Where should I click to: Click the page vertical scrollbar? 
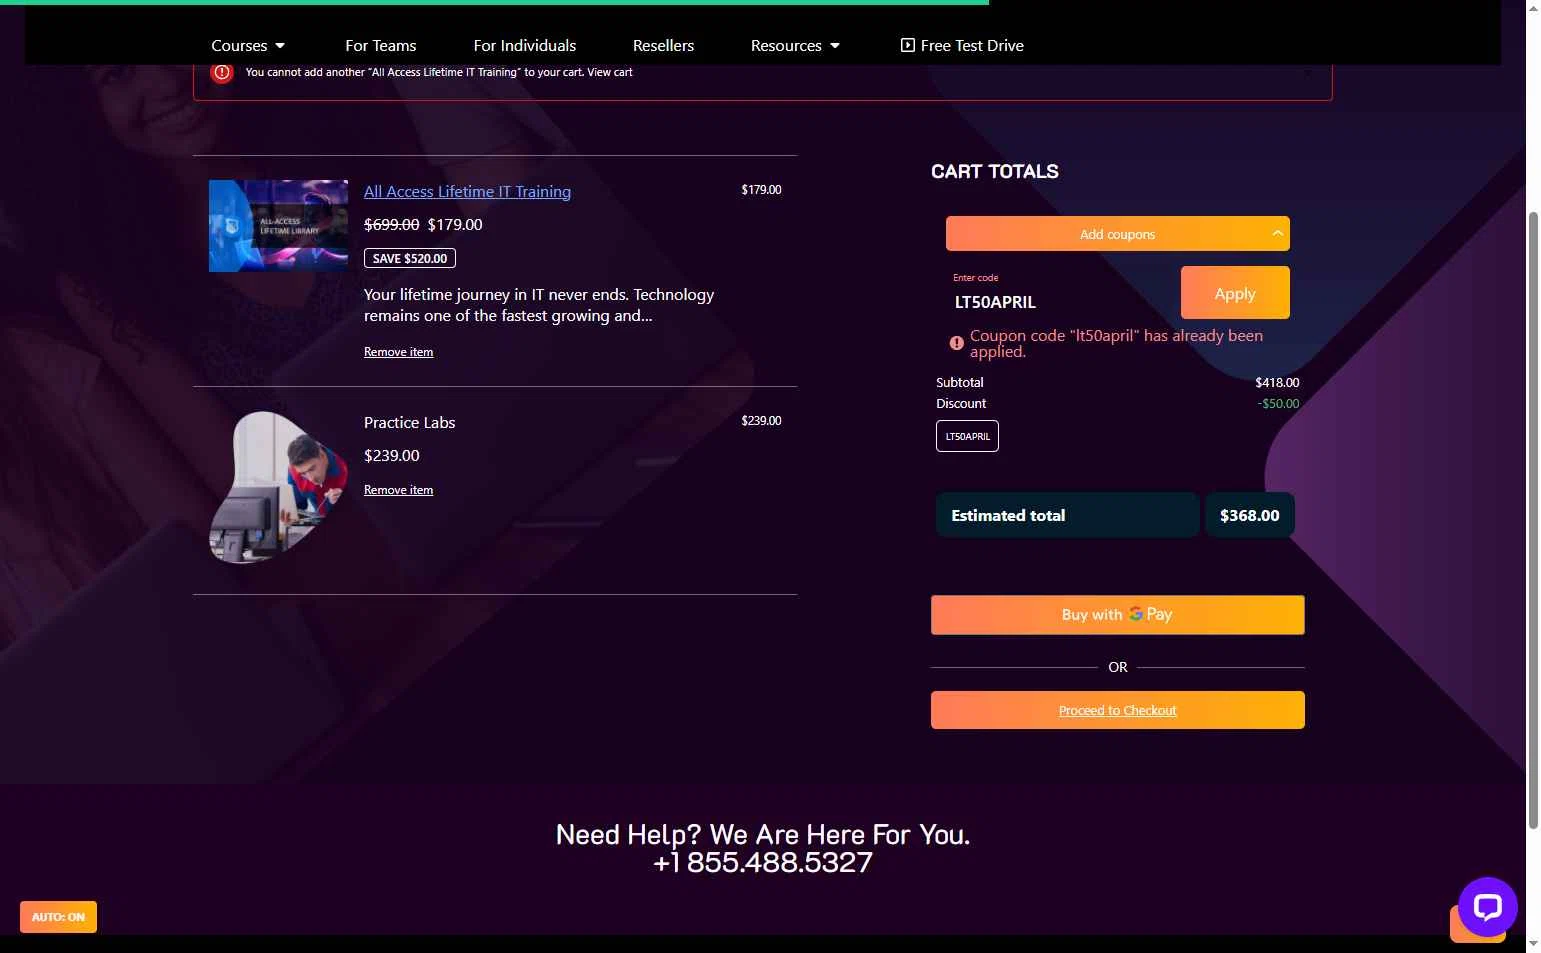(x=1533, y=520)
